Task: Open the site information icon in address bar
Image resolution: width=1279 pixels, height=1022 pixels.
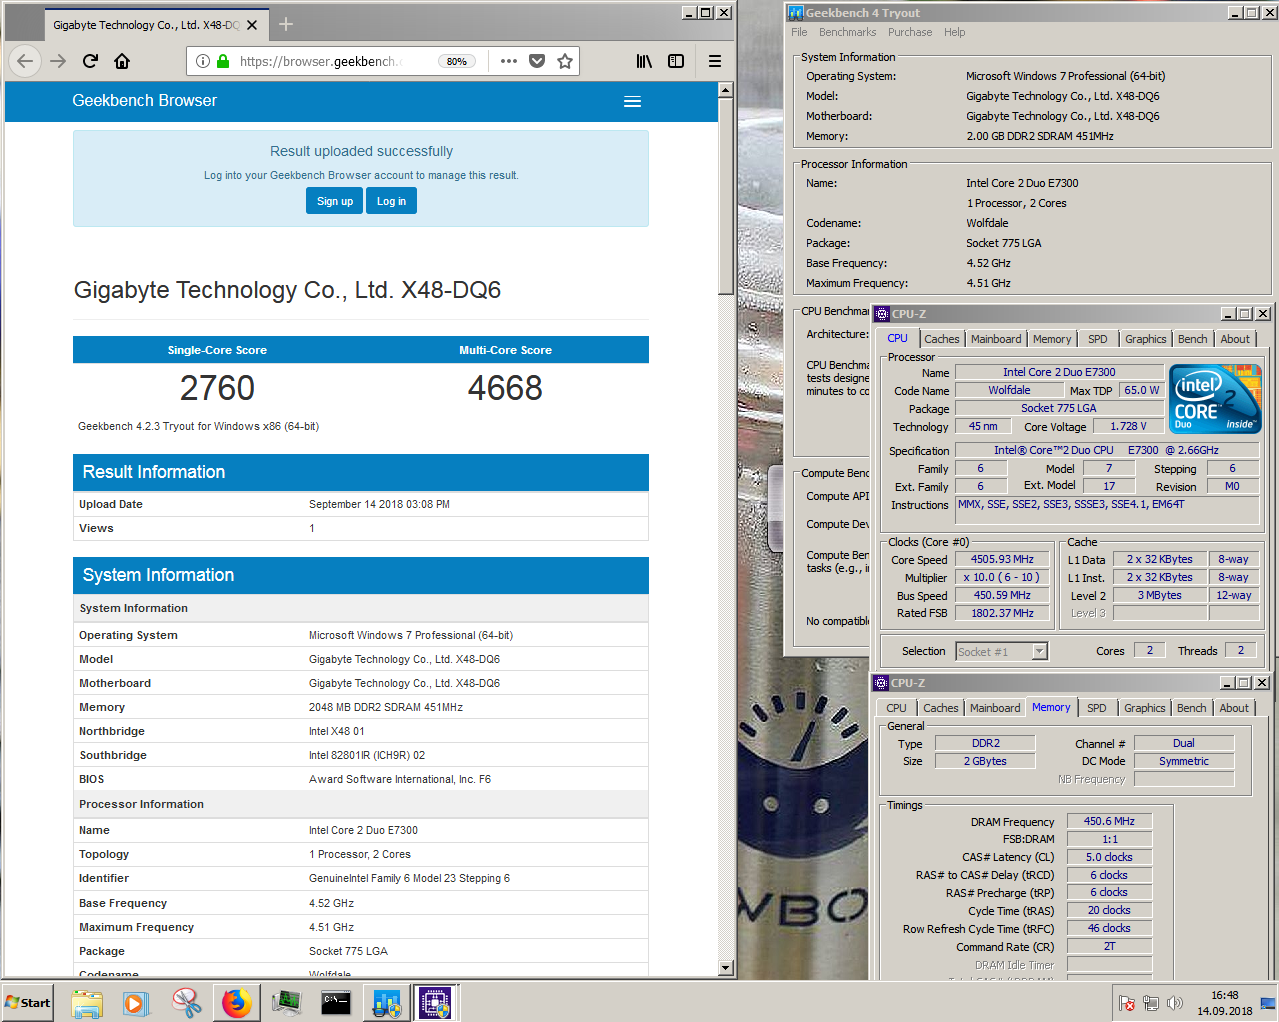Action: tap(203, 61)
